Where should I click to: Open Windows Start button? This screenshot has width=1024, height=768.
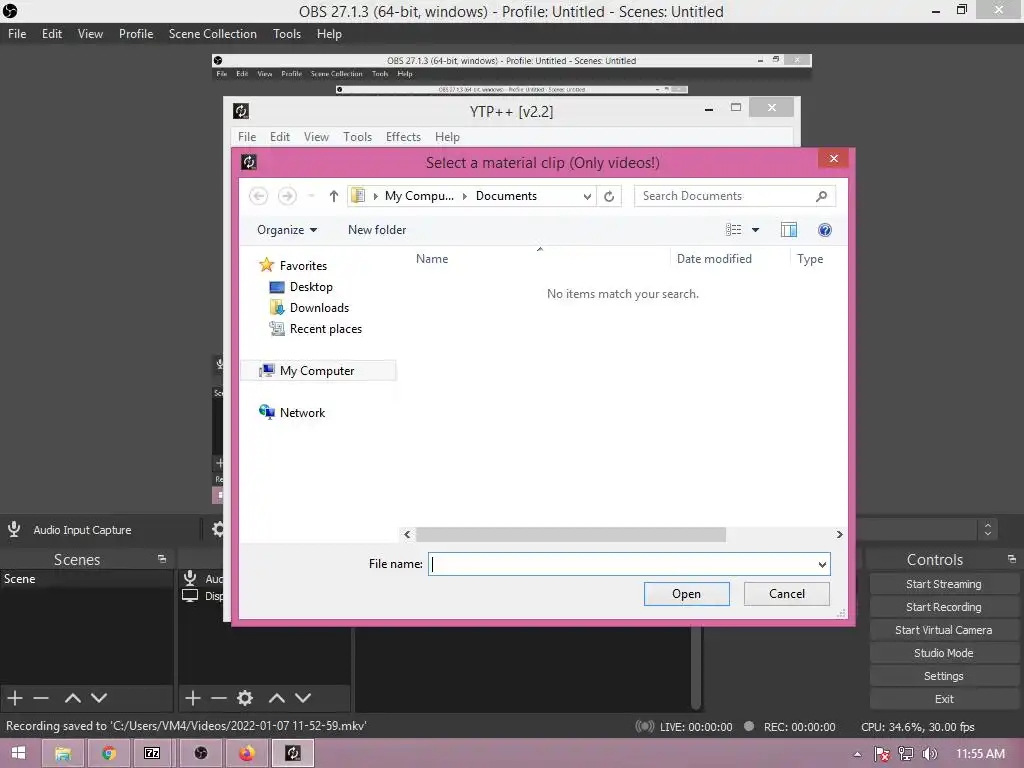click(x=18, y=753)
